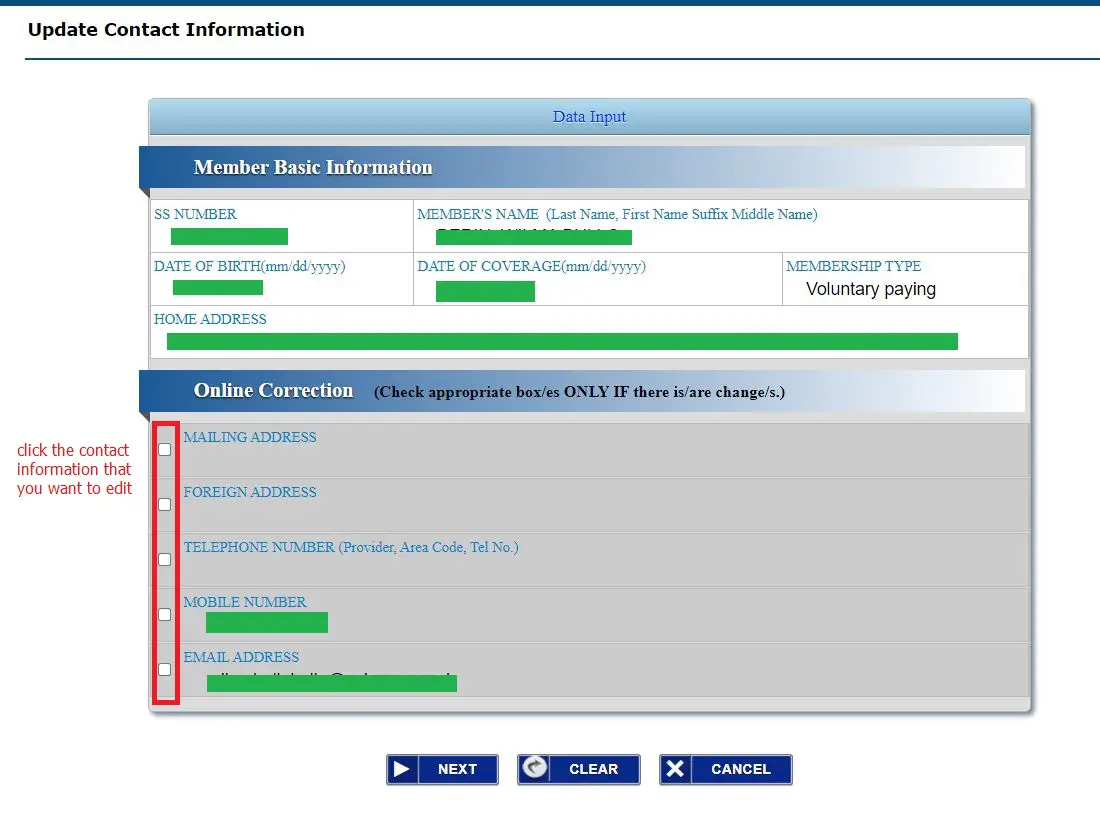
Task: Click the X icon on the CANCEL button
Action: click(x=676, y=769)
